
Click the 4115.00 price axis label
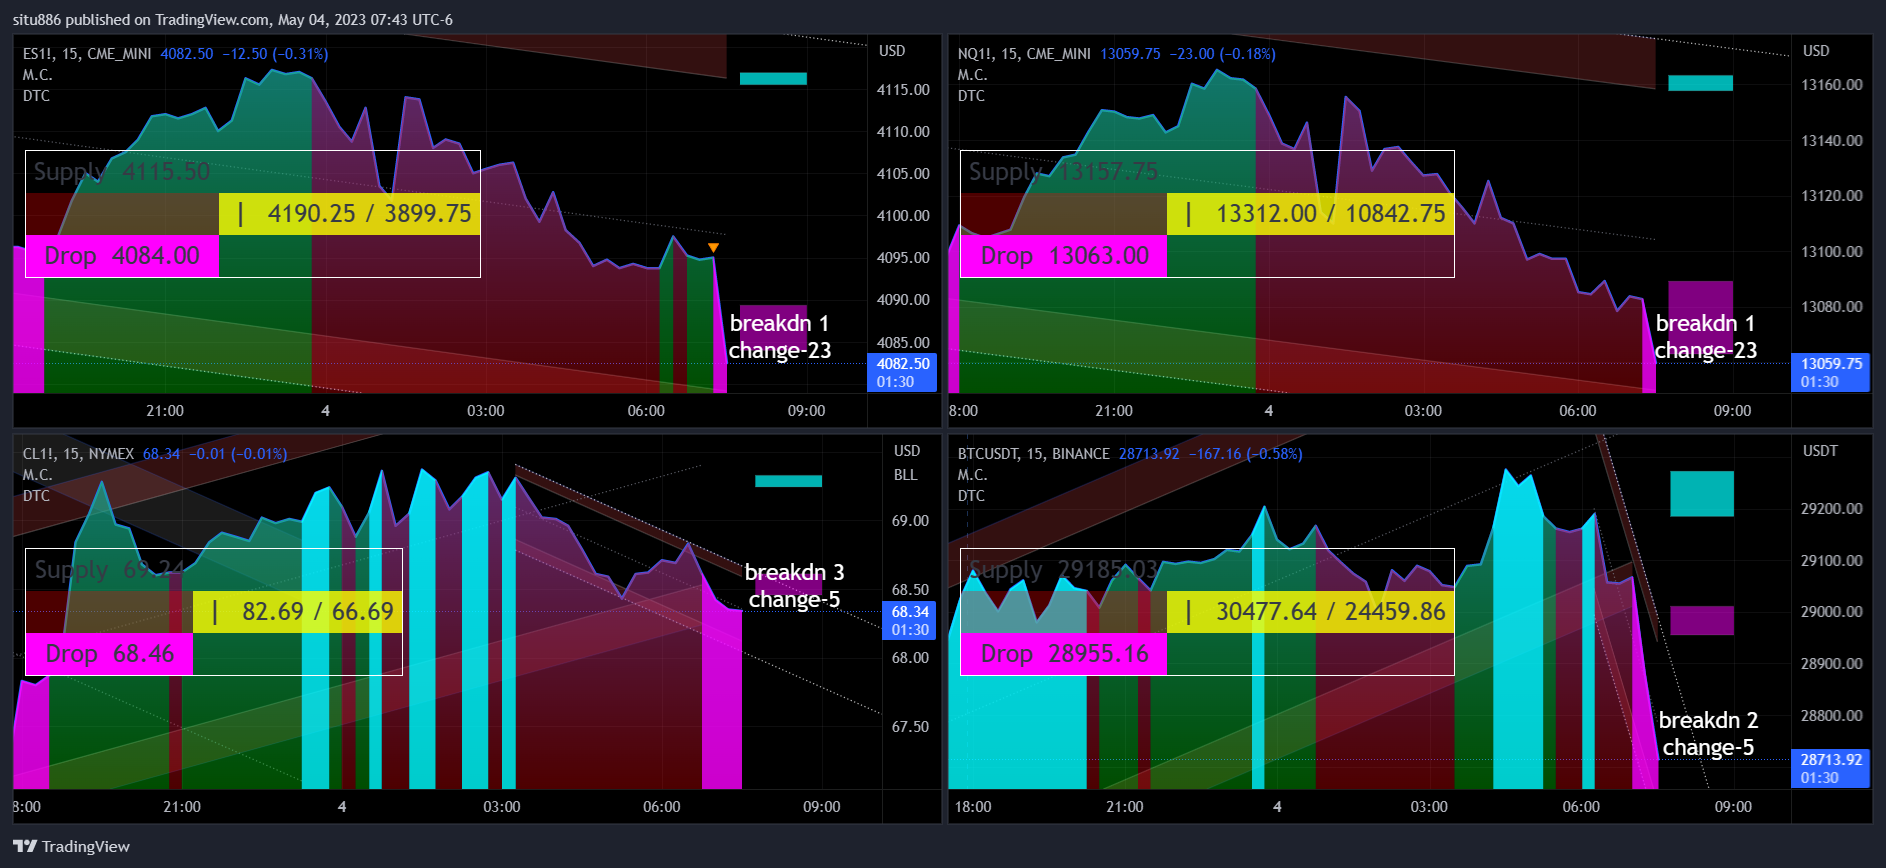click(x=903, y=90)
